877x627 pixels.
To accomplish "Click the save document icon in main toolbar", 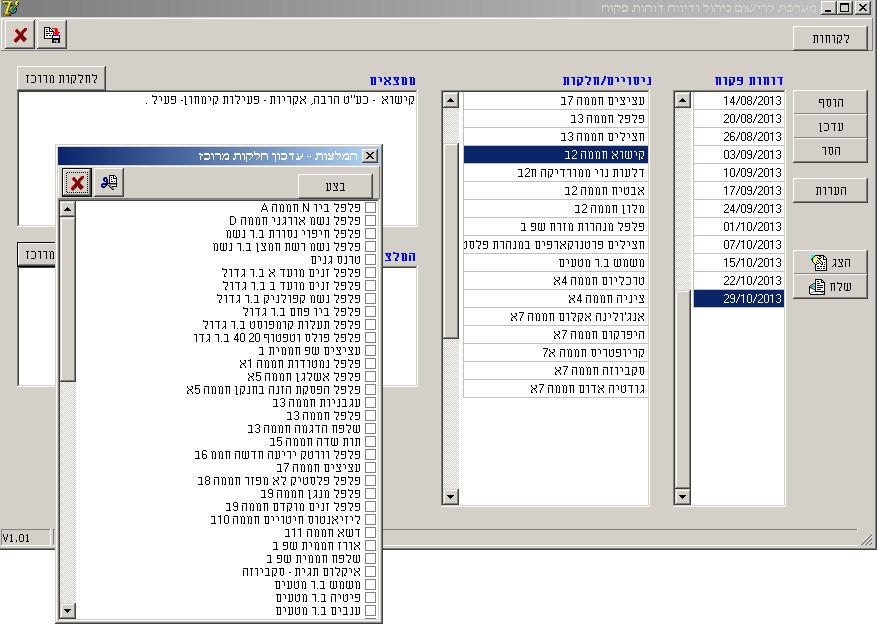I will point(52,35).
